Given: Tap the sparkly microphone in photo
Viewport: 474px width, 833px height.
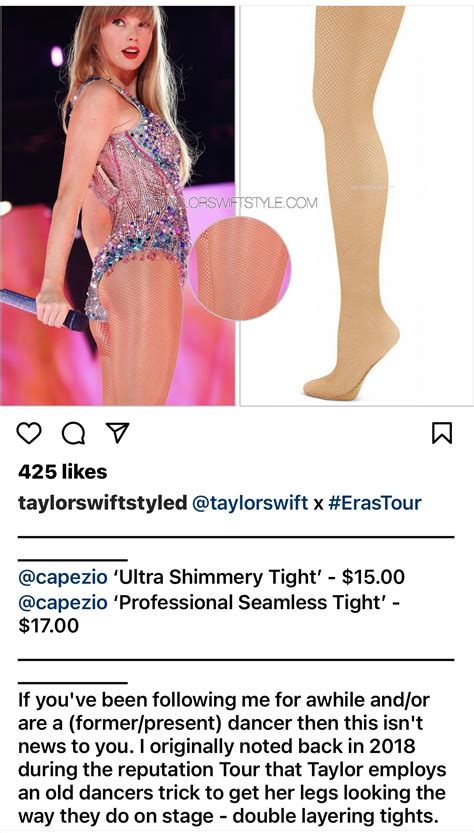Looking at the screenshot, I should [44, 310].
